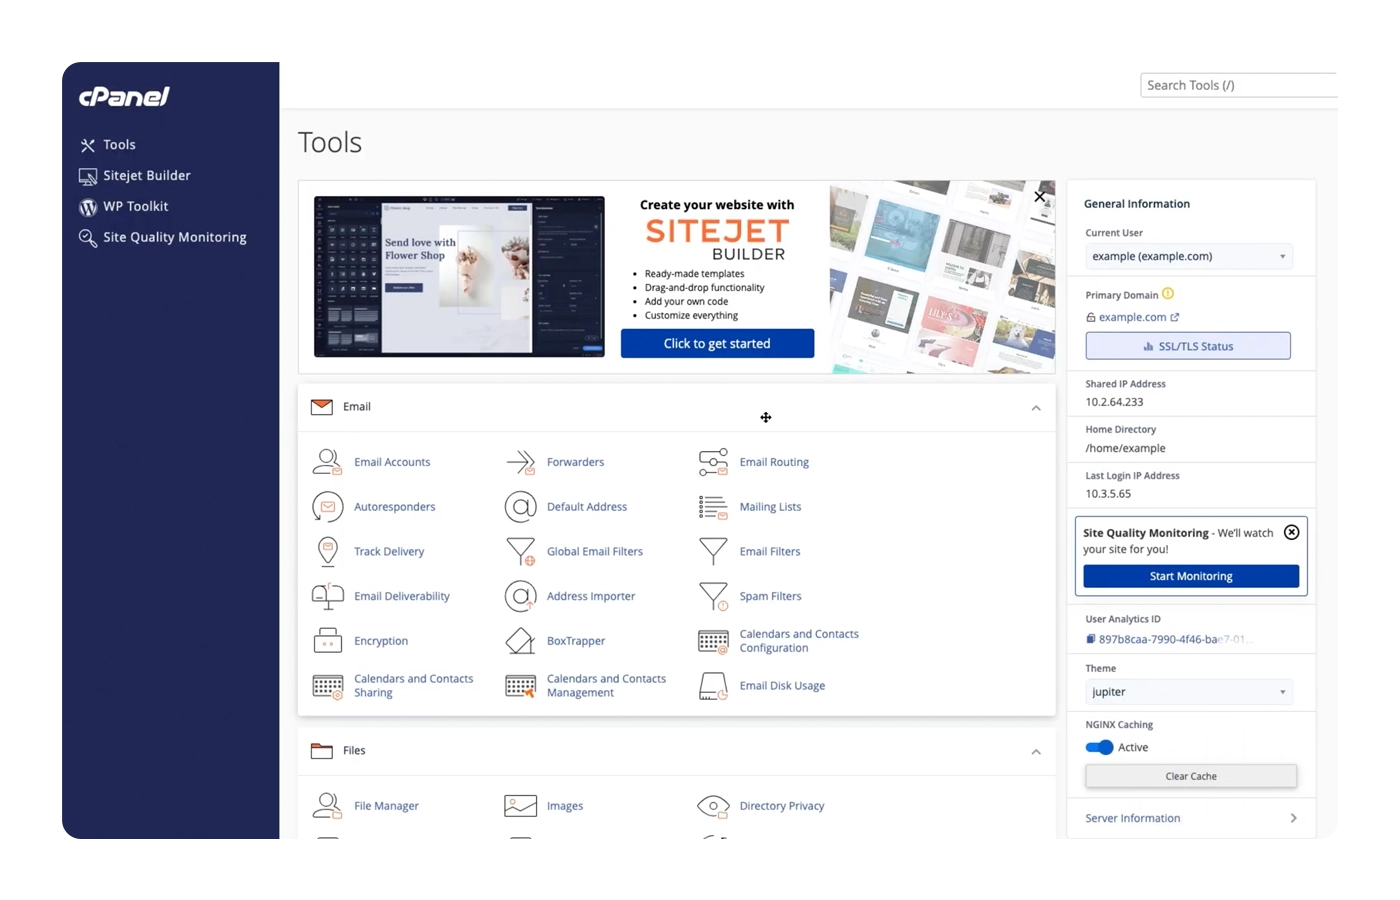The width and height of the screenshot is (1400, 900).
Task: Click the Sitejet editor preview thumbnail
Action: (x=459, y=277)
